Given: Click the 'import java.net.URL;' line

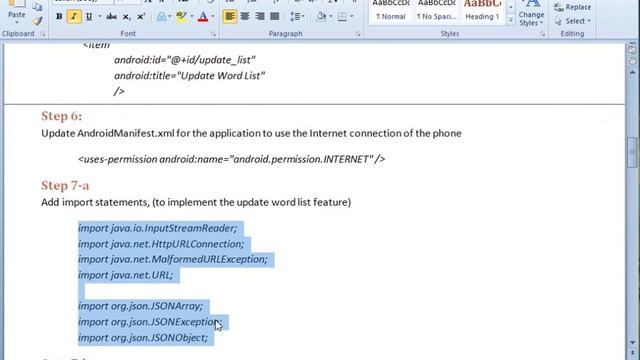Looking at the screenshot, I should (125, 275).
